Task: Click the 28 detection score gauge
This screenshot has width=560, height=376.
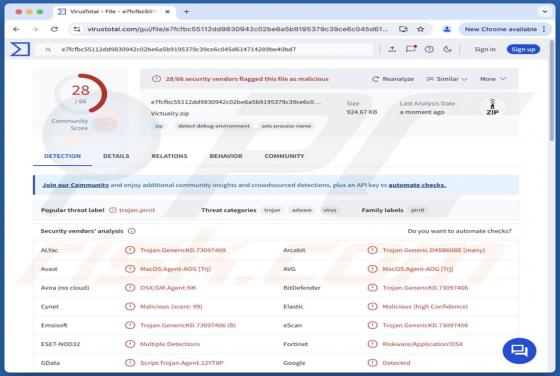Action: [81, 94]
